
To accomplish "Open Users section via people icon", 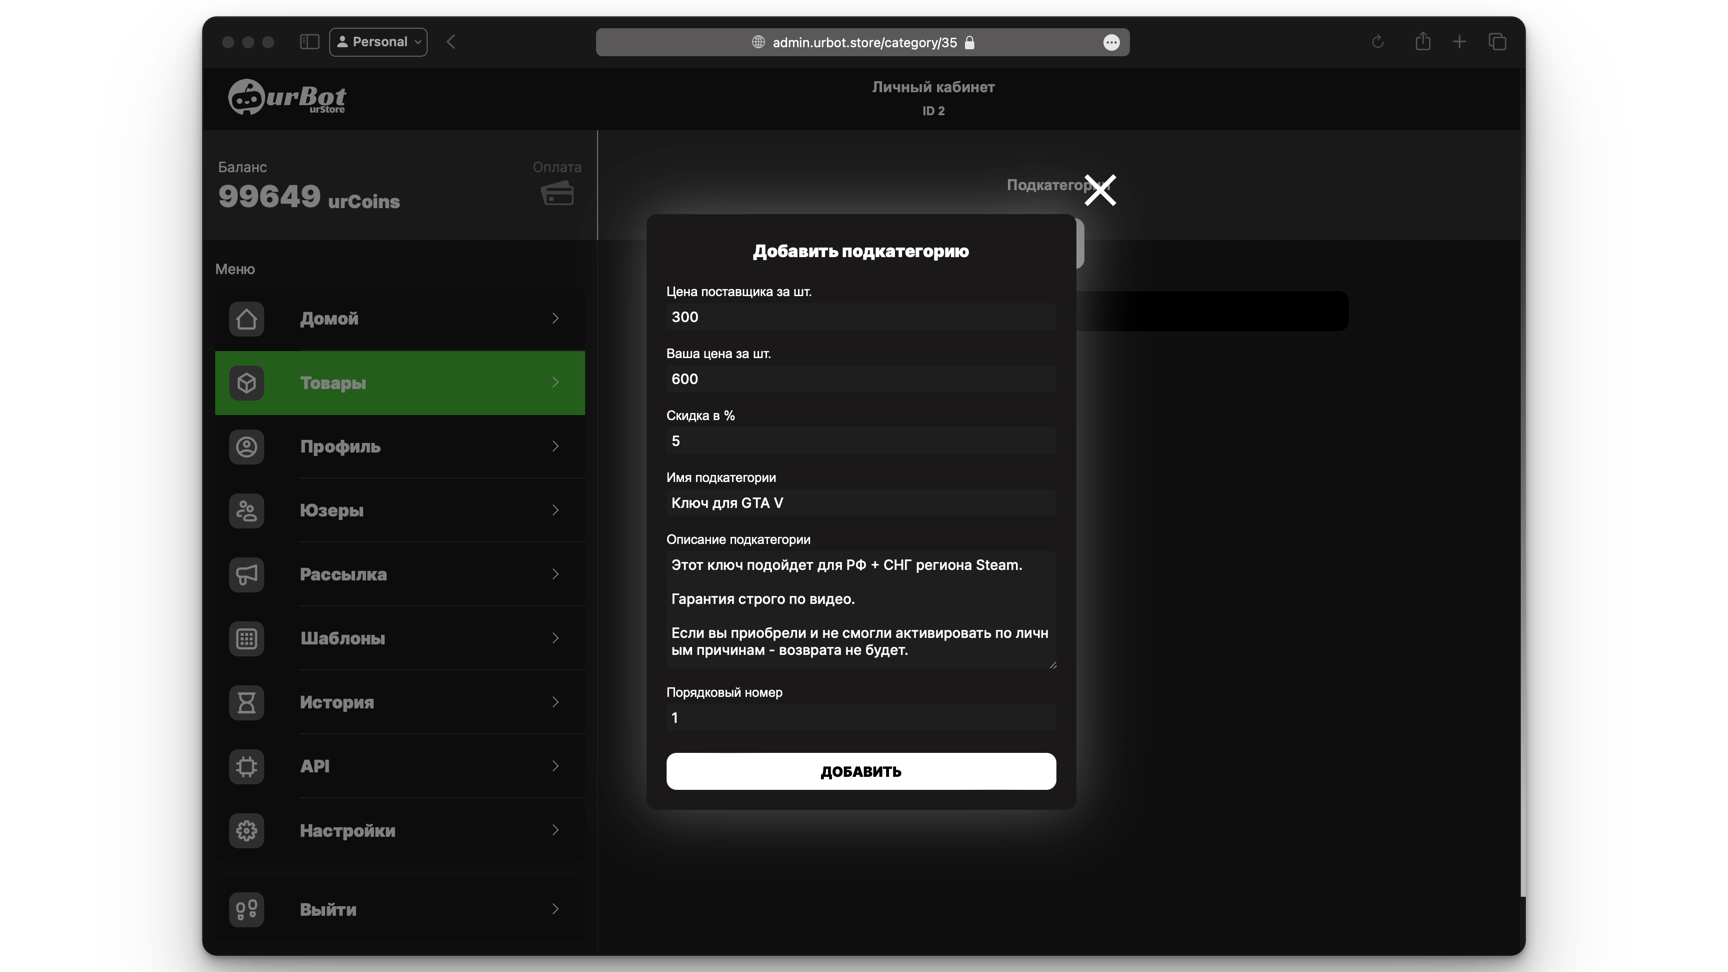I will 246,511.
